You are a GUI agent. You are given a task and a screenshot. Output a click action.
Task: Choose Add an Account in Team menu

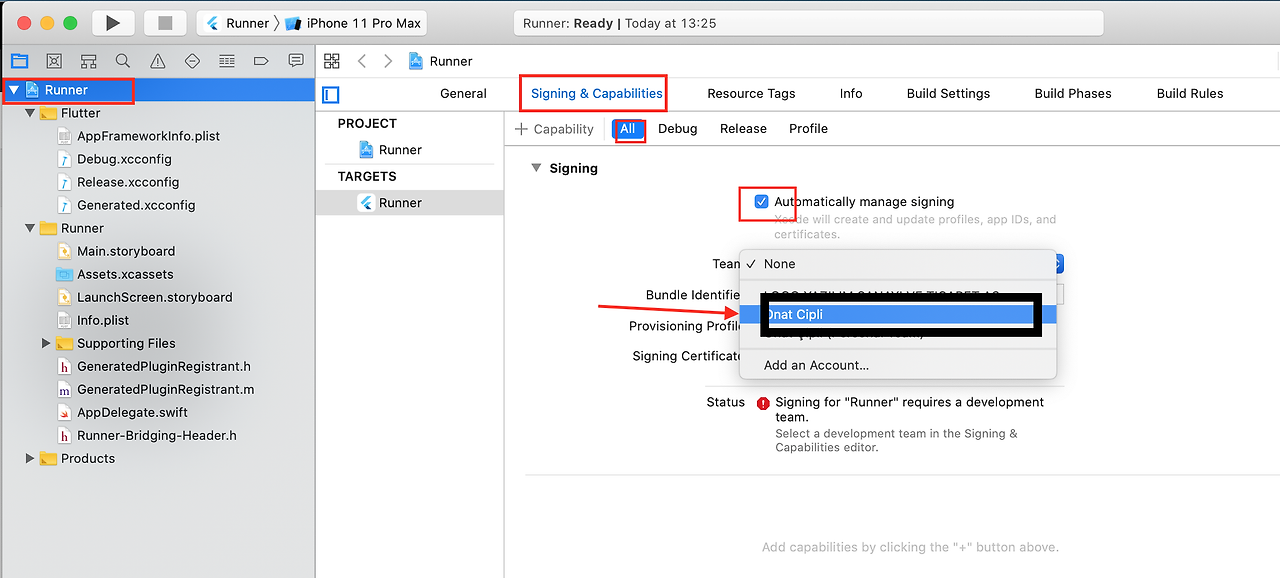pyautogui.click(x=897, y=365)
